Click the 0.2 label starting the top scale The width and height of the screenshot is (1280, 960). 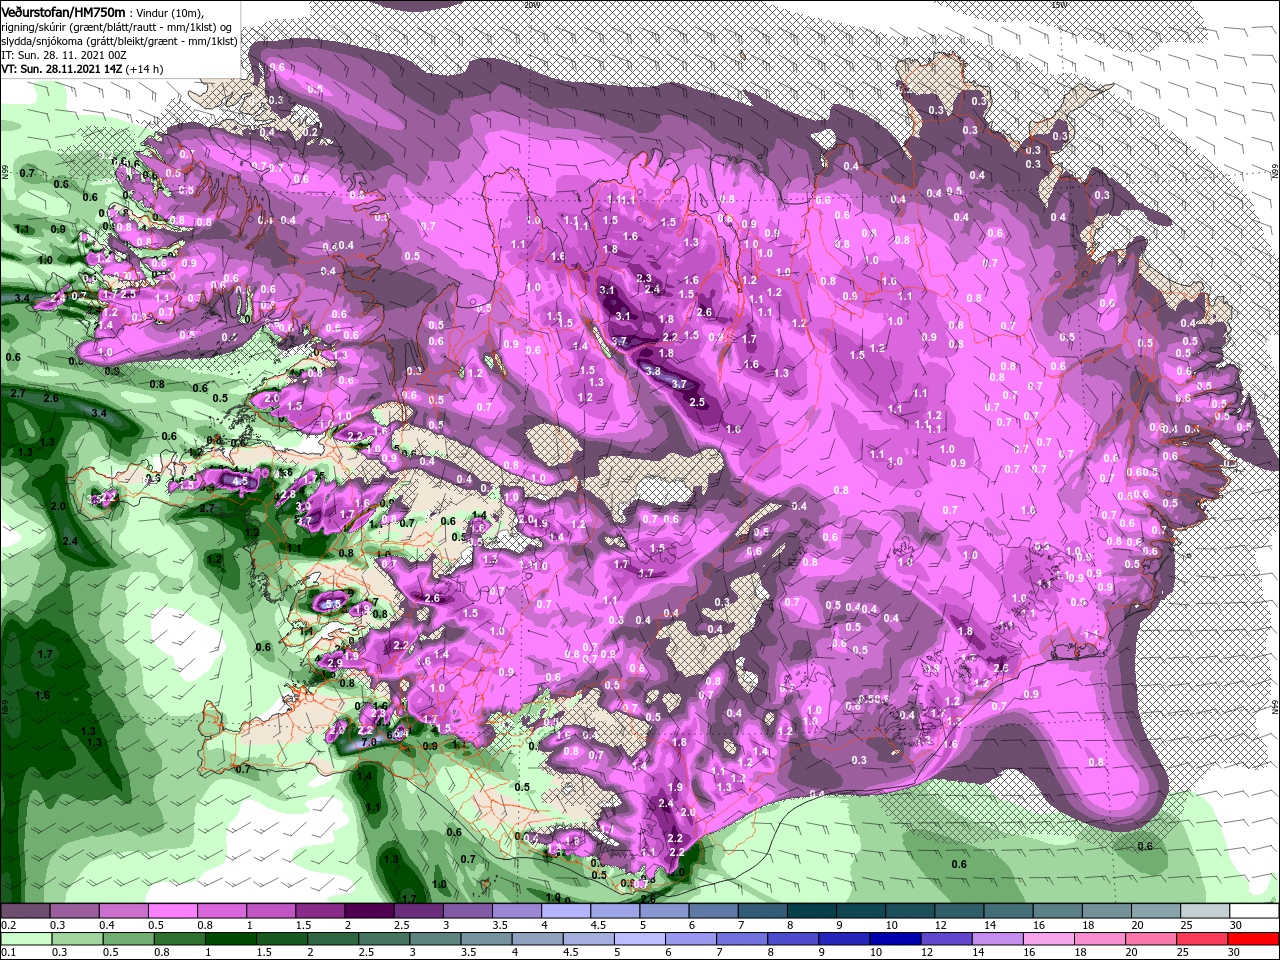coord(9,925)
